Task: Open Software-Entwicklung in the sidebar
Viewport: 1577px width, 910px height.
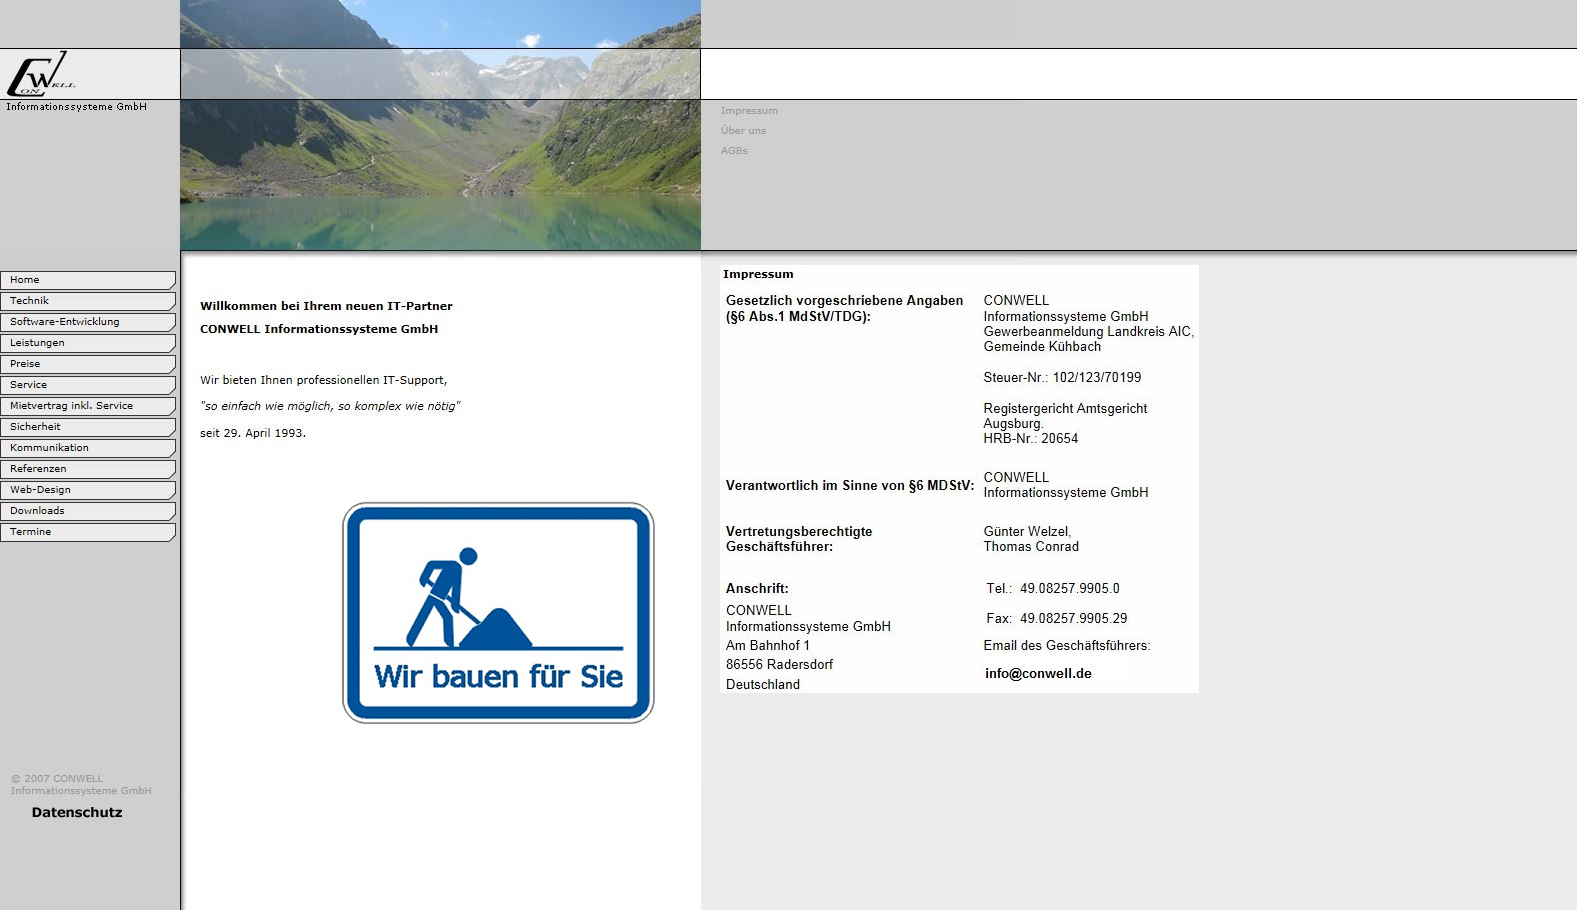Action: point(88,322)
